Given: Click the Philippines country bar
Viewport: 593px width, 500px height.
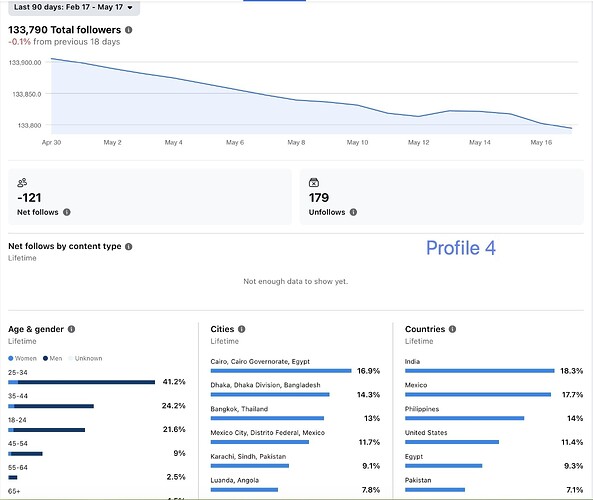Looking at the screenshot, I should [x=464, y=418].
